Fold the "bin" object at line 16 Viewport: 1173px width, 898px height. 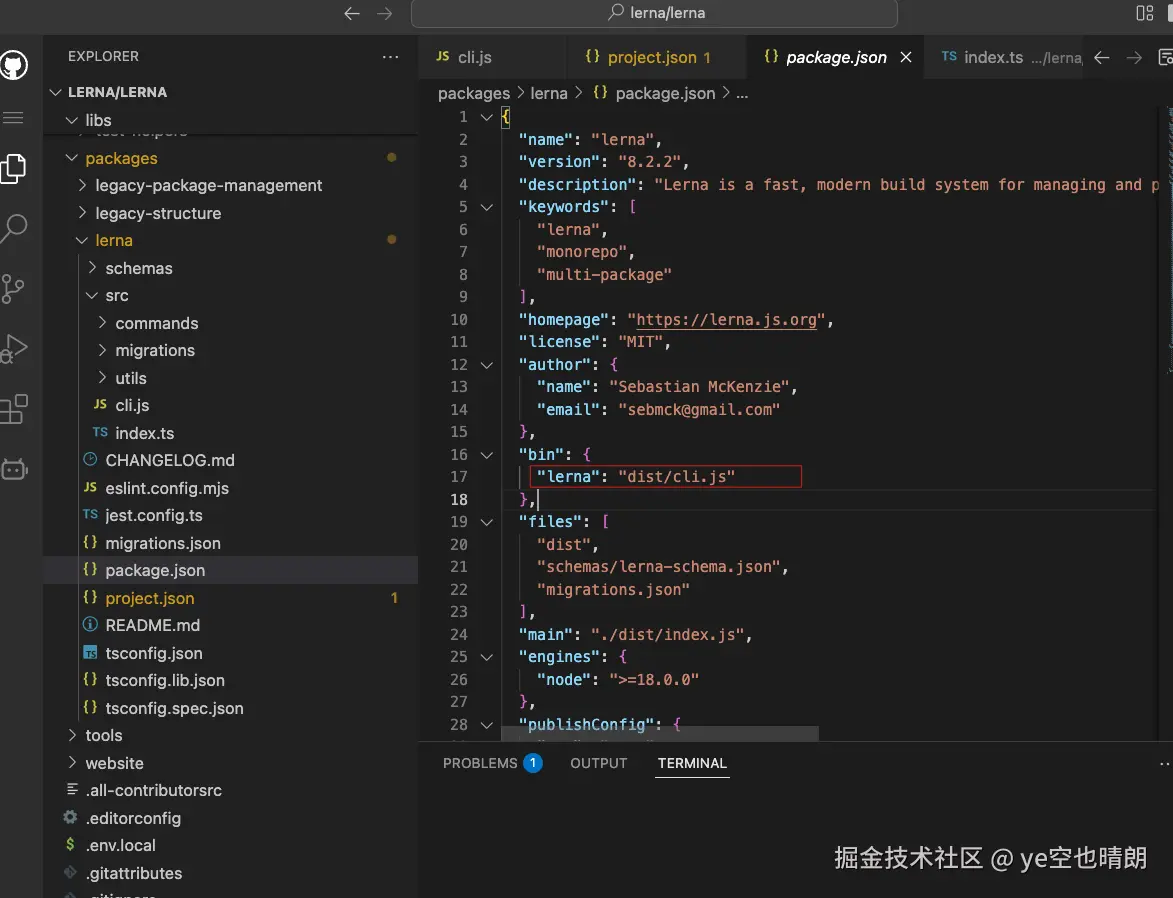click(x=487, y=455)
